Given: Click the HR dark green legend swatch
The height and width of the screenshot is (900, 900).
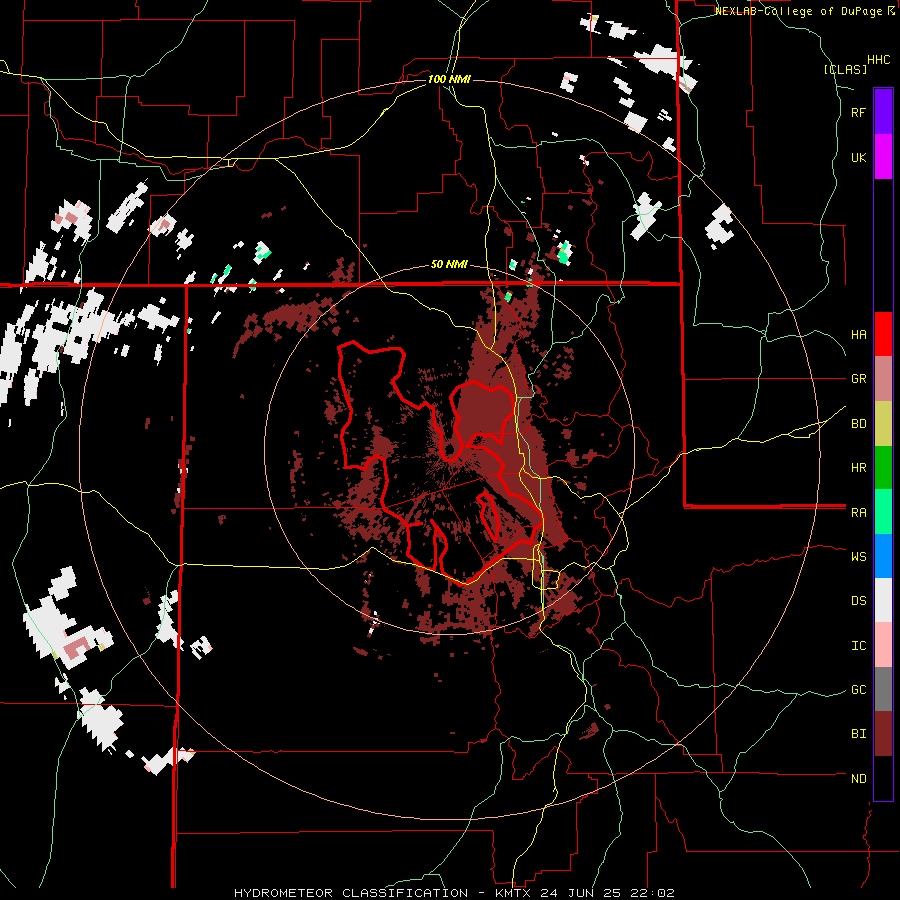Looking at the screenshot, I should click(x=883, y=468).
